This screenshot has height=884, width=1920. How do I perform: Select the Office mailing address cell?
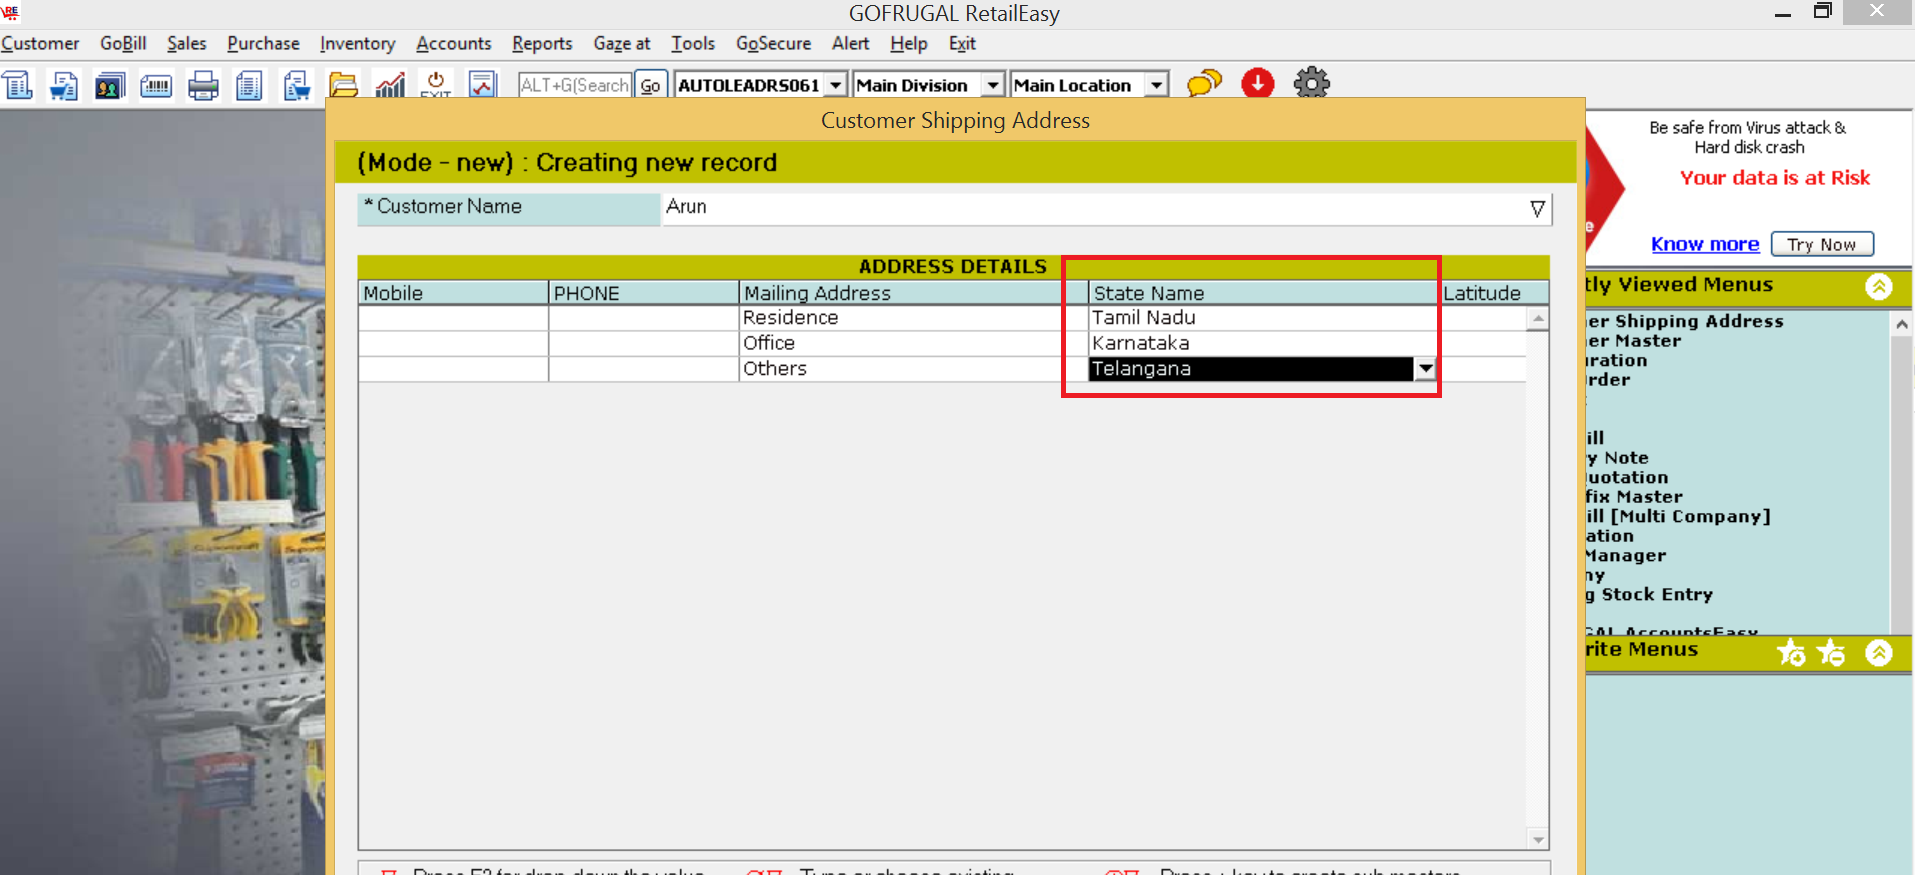click(913, 344)
